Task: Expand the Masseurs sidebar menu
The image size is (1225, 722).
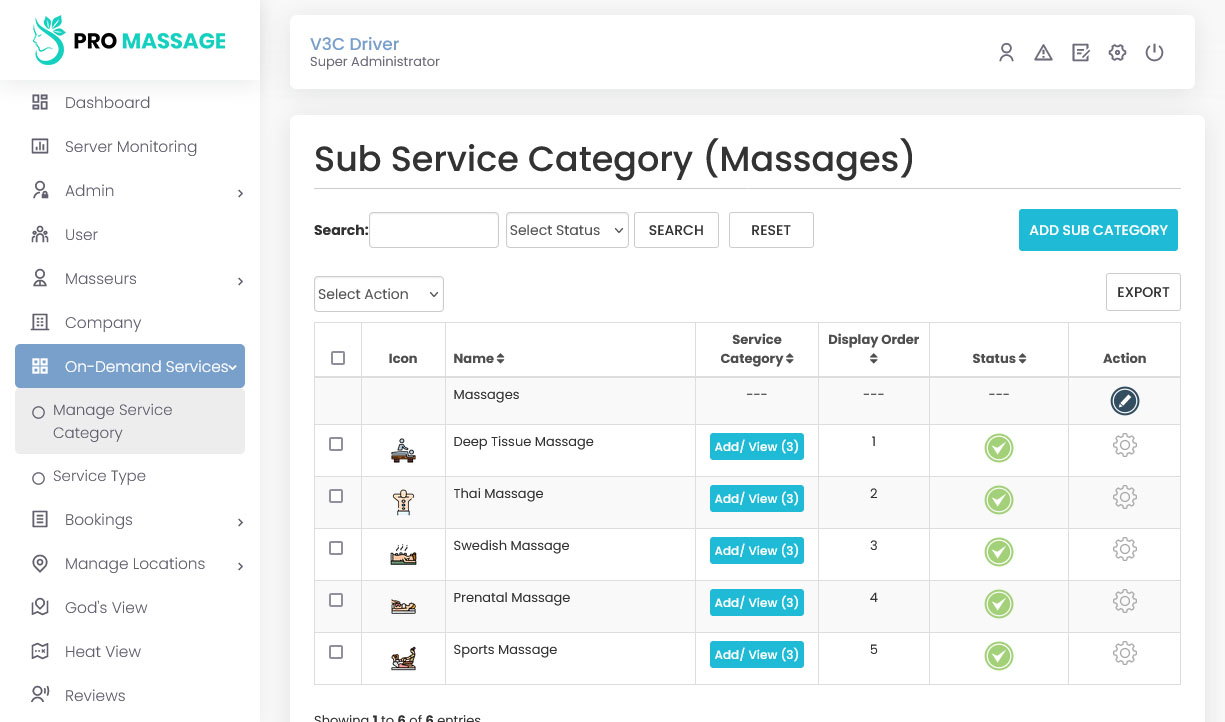Action: coord(130,278)
